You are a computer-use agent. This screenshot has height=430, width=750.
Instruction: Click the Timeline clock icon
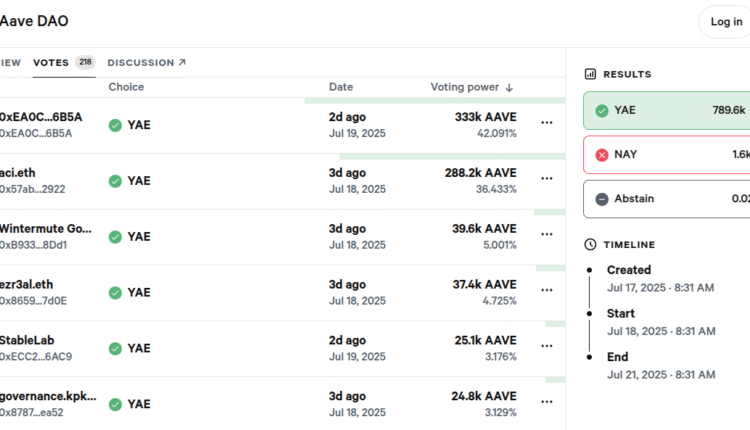591,244
